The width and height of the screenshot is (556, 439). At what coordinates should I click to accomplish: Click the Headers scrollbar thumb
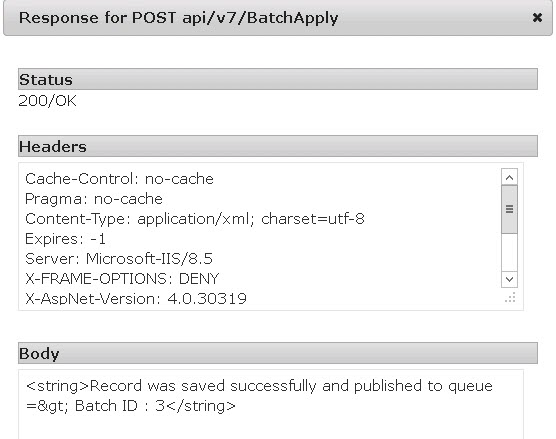[x=510, y=209]
